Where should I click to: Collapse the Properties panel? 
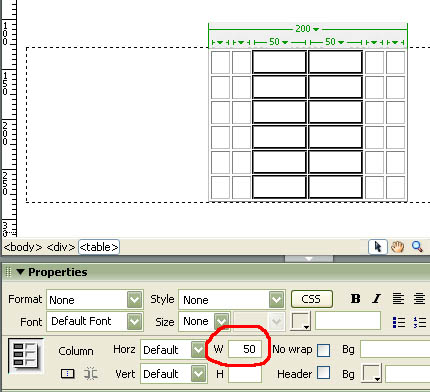click(x=20, y=272)
